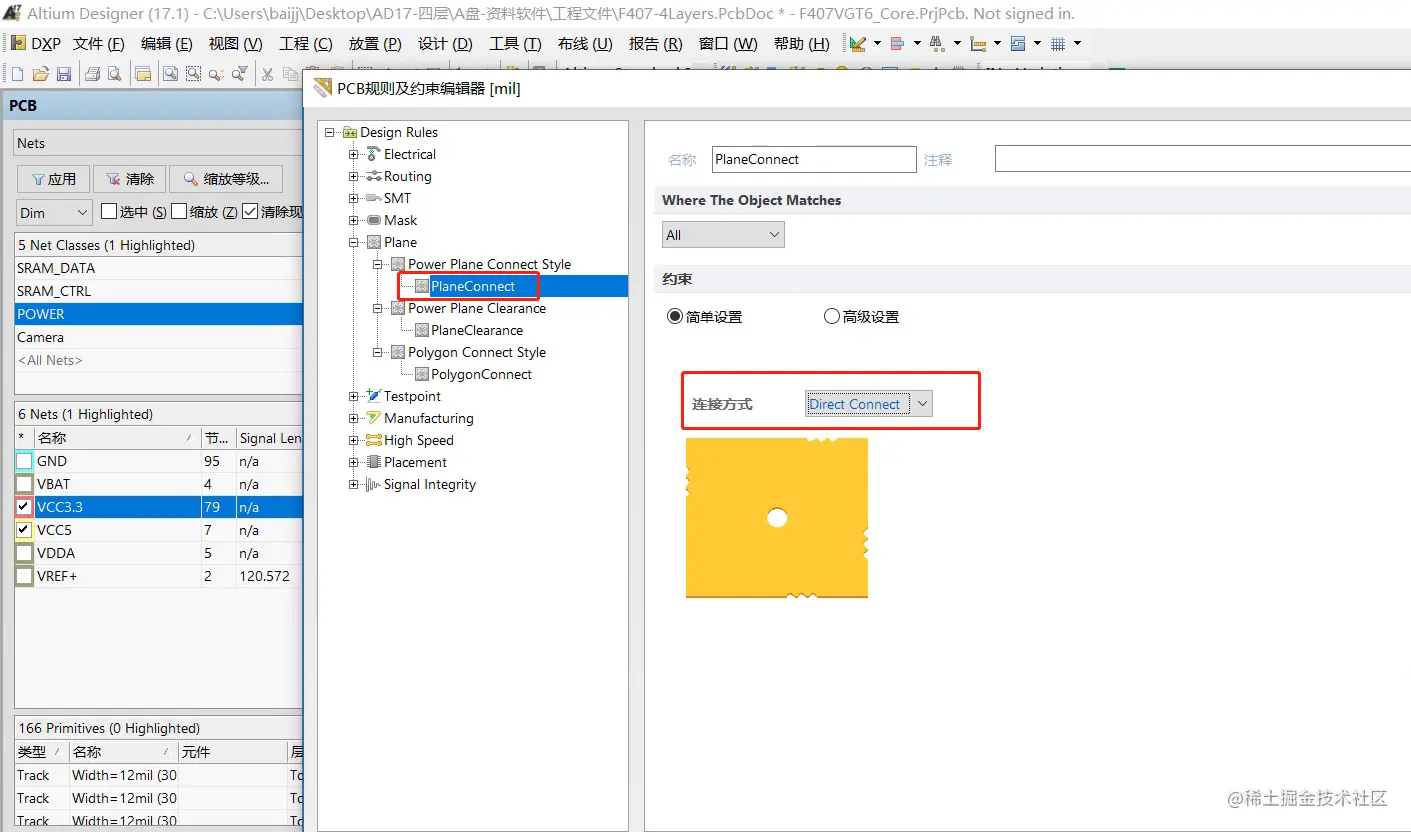Click the 应用 filter button

tap(54, 179)
